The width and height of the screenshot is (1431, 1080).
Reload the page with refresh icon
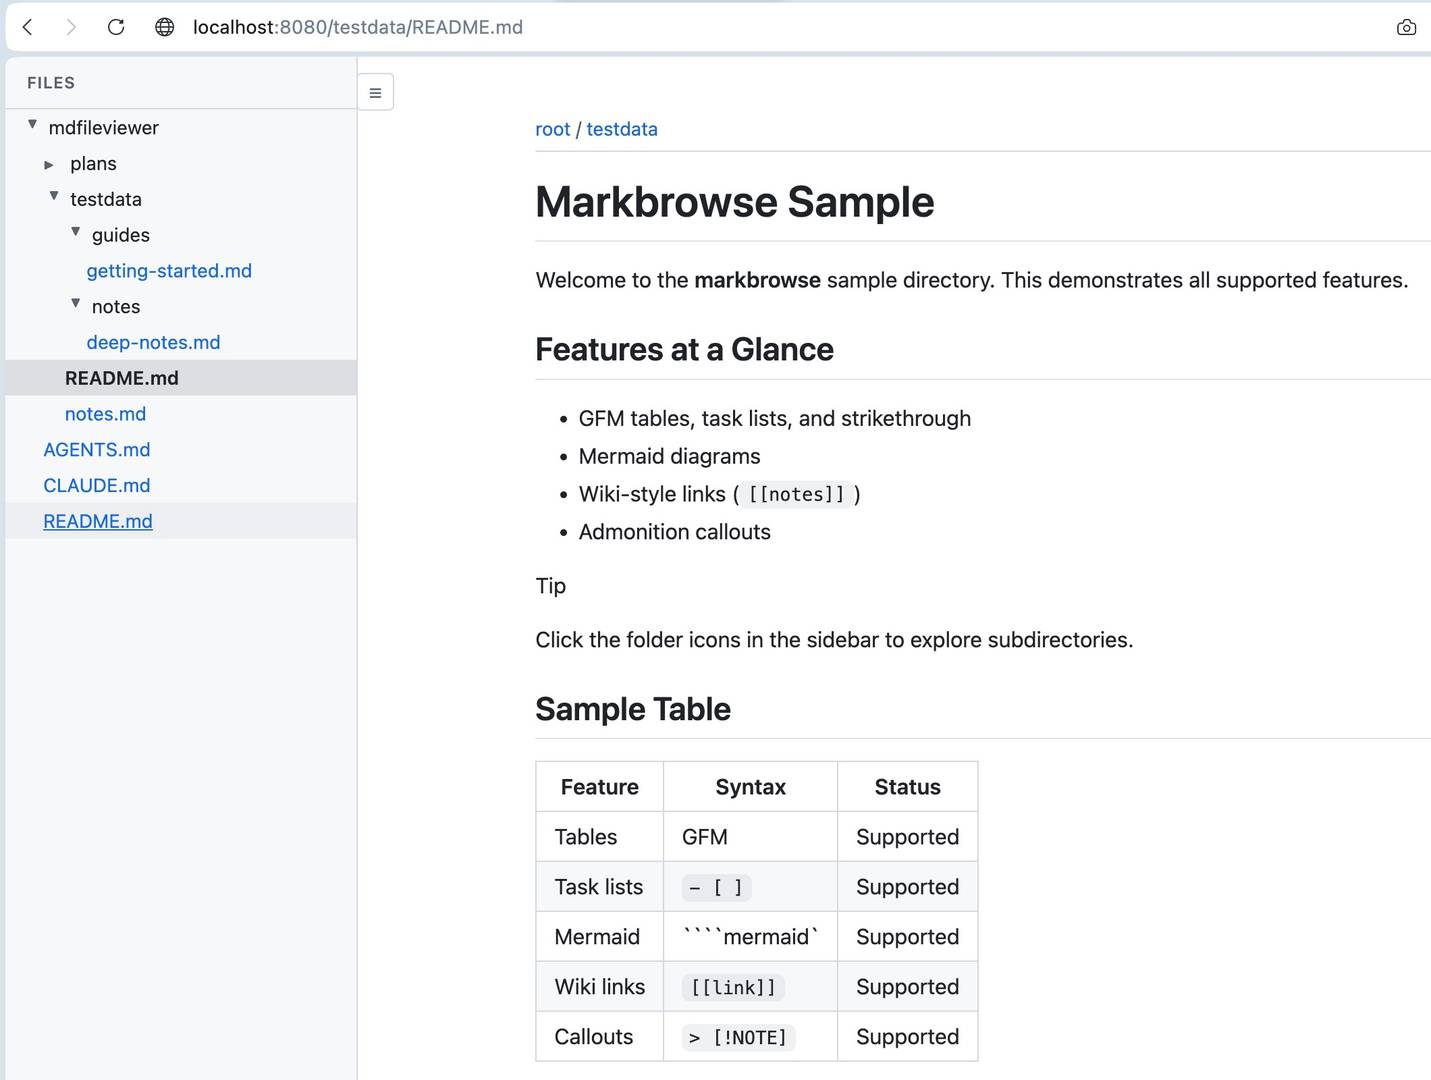(116, 27)
